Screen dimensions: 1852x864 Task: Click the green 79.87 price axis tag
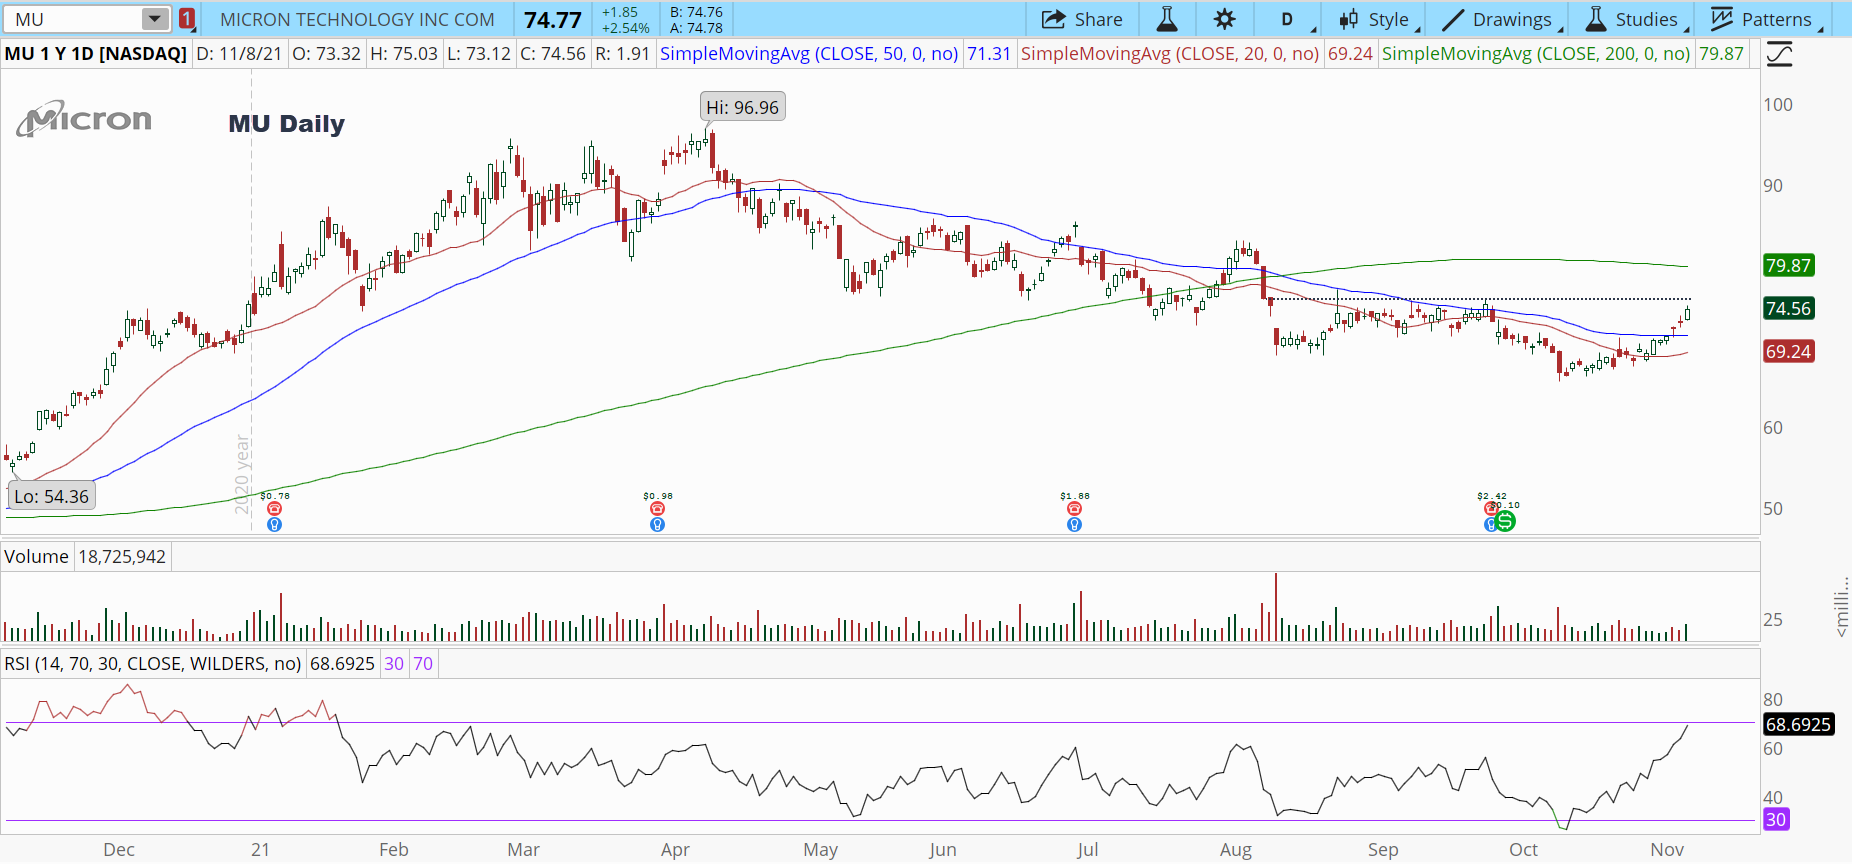[x=1789, y=266]
